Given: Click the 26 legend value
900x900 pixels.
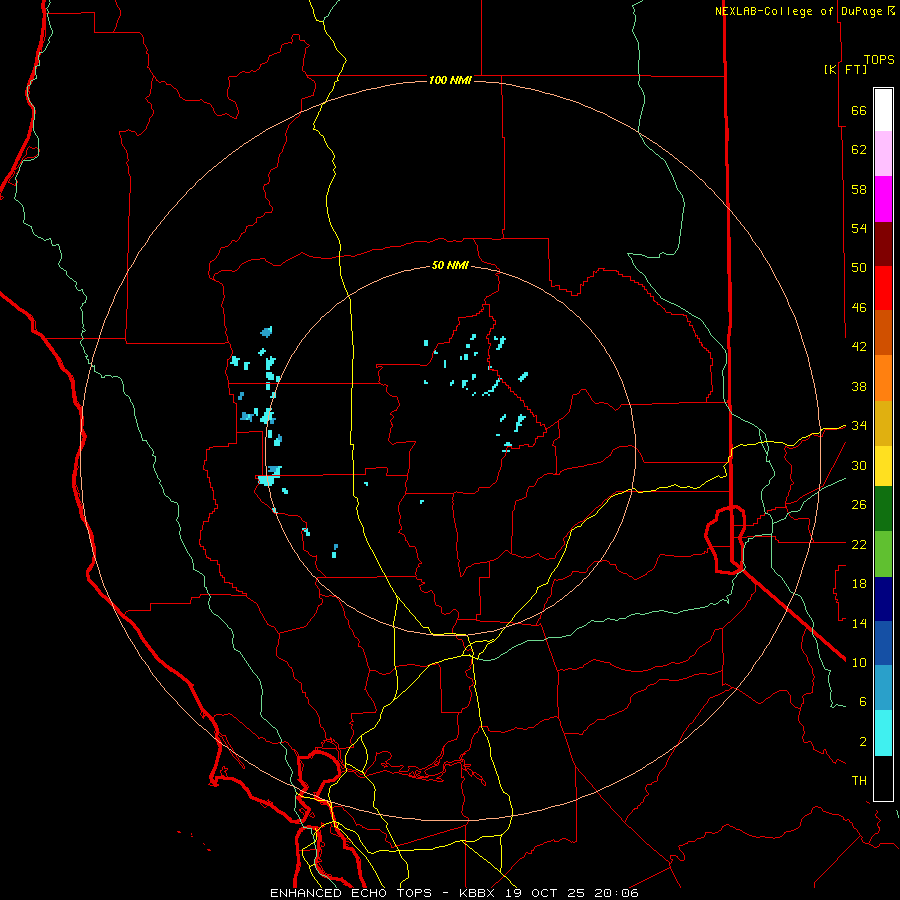Looking at the screenshot, I should [x=859, y=505].
